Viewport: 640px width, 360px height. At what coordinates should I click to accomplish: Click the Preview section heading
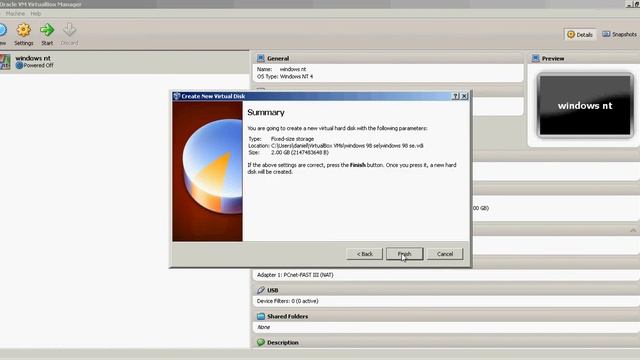(553, 59)
